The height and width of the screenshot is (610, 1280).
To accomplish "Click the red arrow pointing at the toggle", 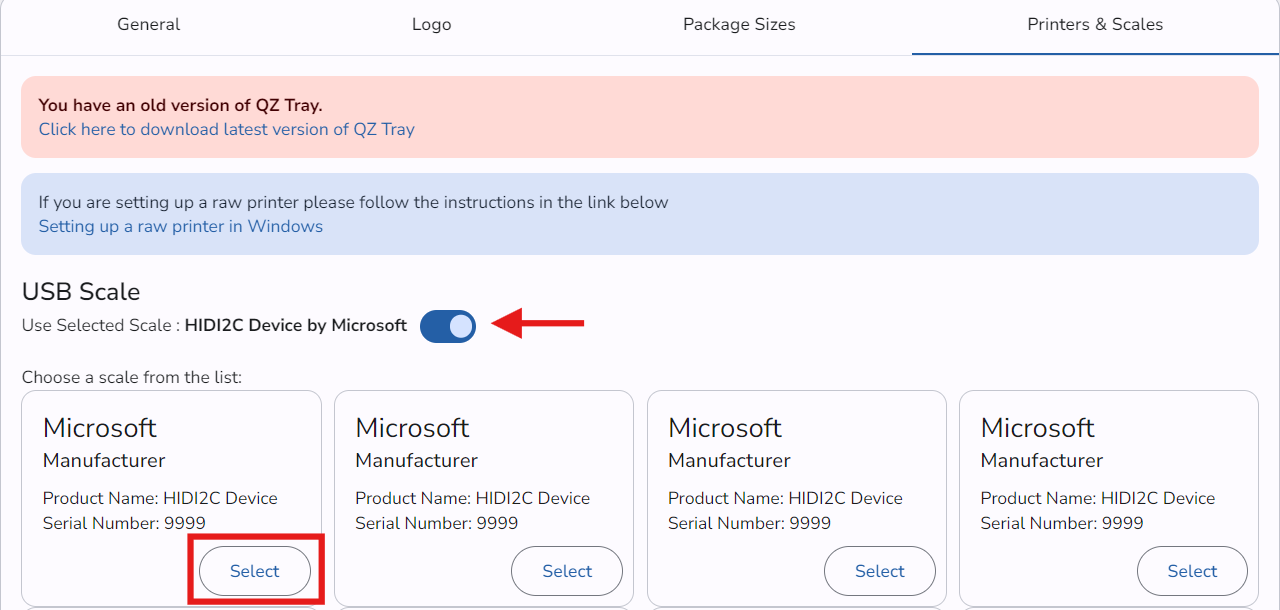I will point(540,323).
